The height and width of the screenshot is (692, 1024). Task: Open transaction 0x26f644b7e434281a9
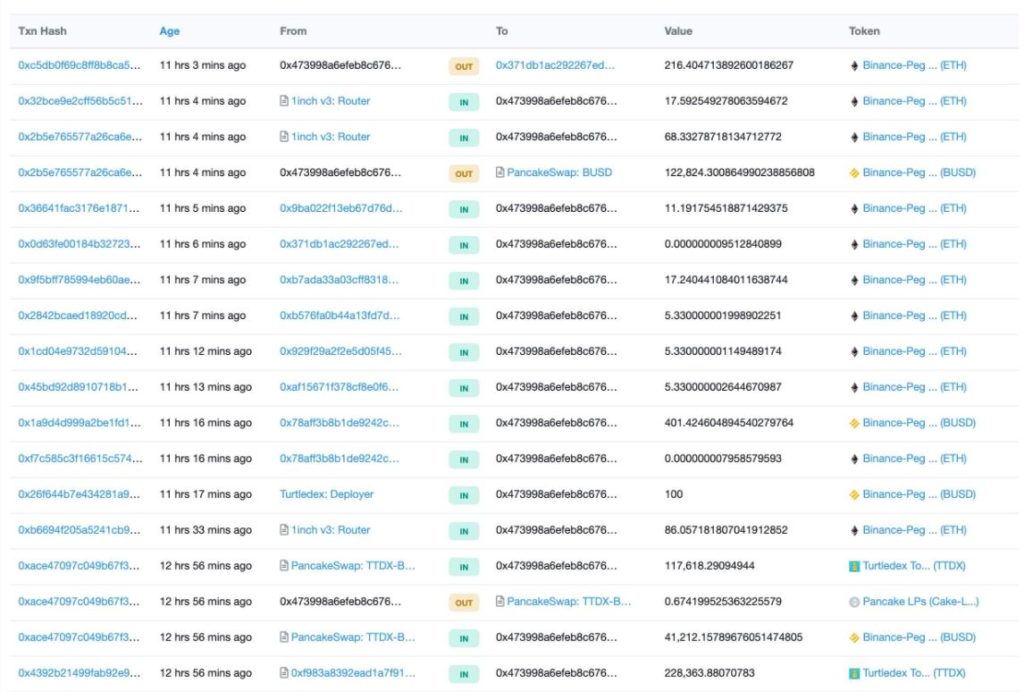(x=79, y=494)
